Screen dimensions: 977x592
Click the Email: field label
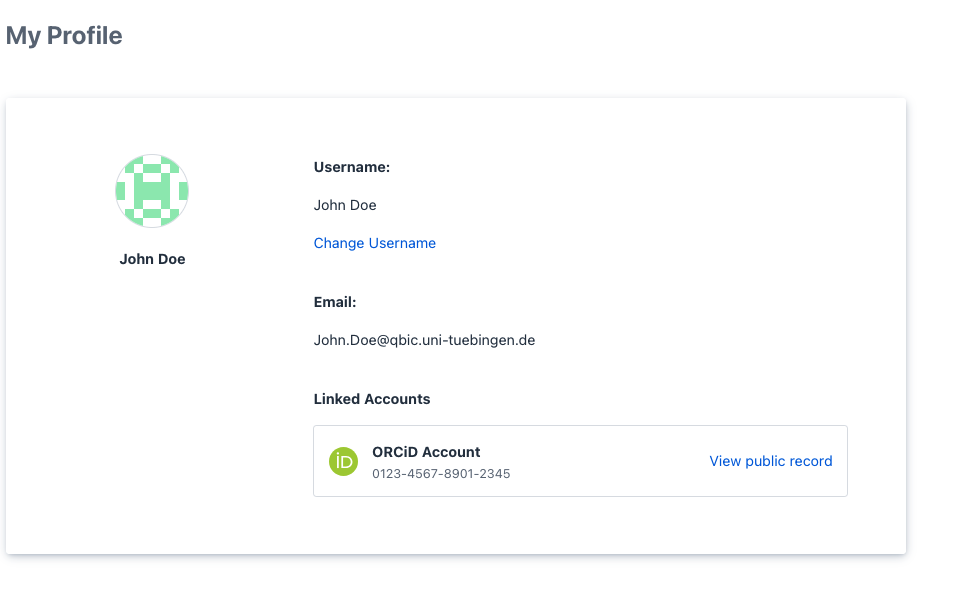pyautogui.click(x=335, y=302)
